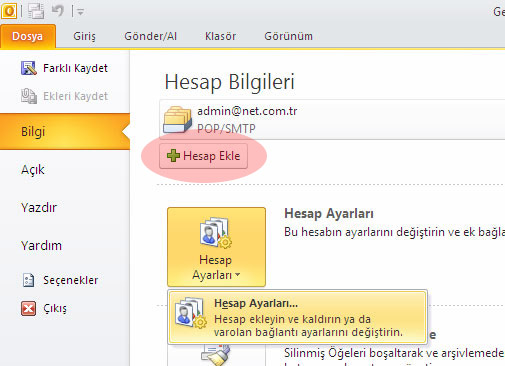This screenshot has height=366, width=505.
Task: Click the Outlook application icon in title bar
Action: (9, 11)
